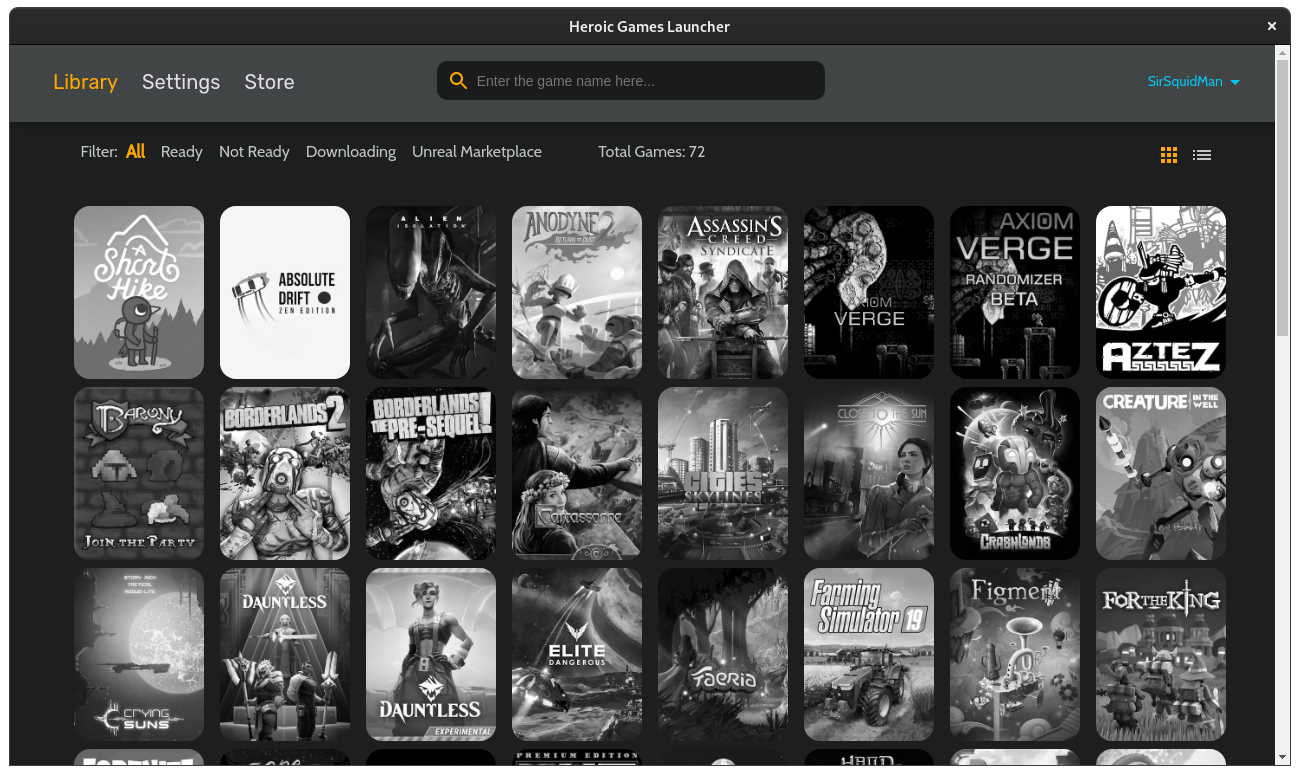Screen dimensions: 1300x775
Task: Select the Aztez game cover
Action: tap(1161, 292)
